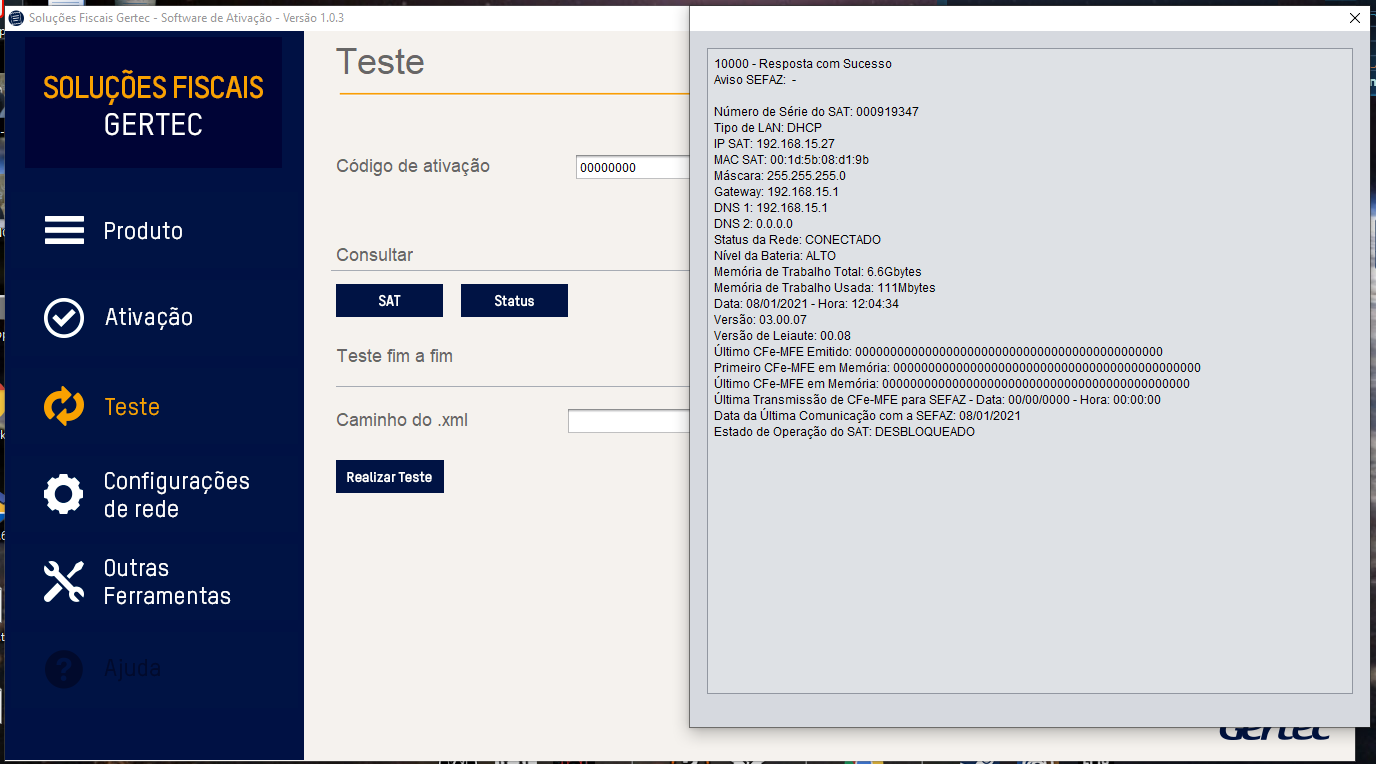Select the Nível da Bateria ALTO line
Screen dimensions: 1376x764
pos(775,256)
